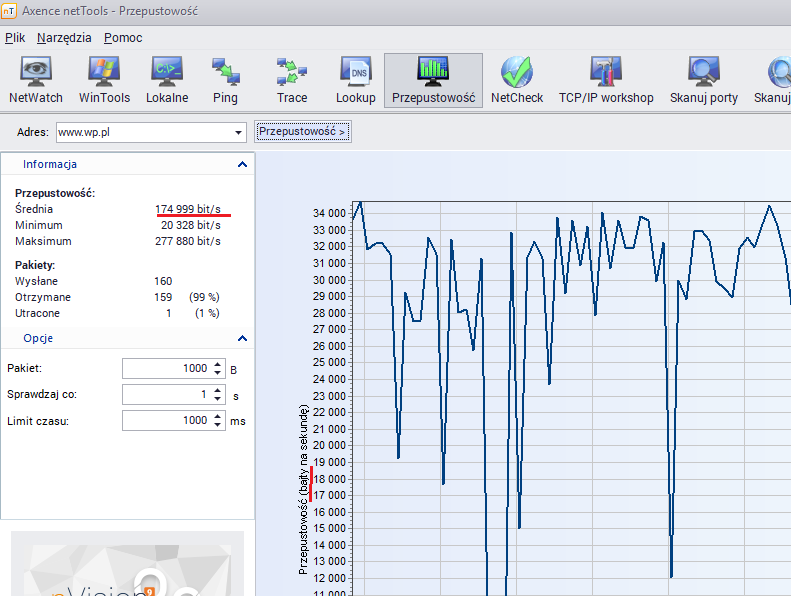The height and width of the screenshot is (596, 791).
Task: Open the Plik menu
Action: click(x=15, y=38)
